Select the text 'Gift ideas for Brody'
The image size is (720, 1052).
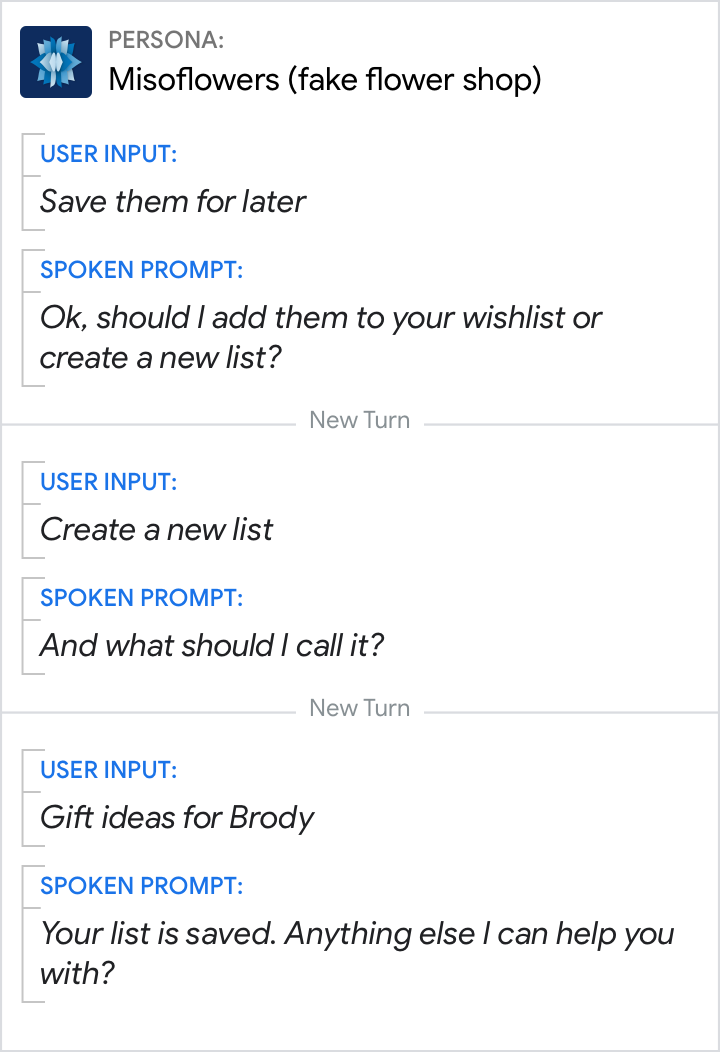click(176, 817)
